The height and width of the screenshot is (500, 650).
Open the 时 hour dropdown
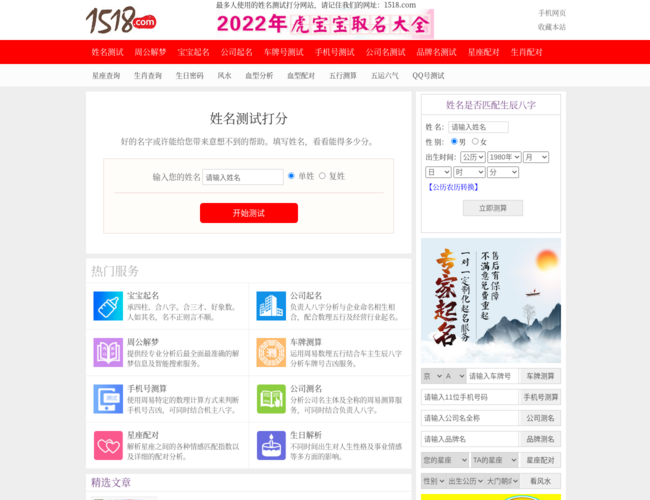point(469,172)
